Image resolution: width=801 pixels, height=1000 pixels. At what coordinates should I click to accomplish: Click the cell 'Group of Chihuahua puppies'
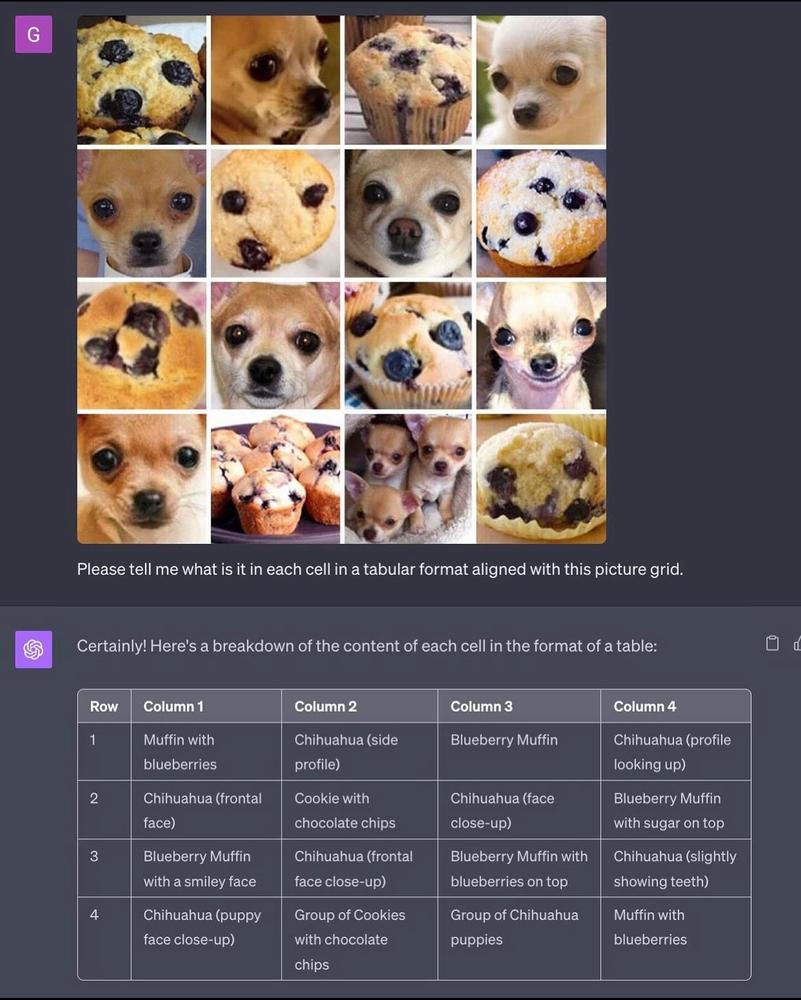519,938
